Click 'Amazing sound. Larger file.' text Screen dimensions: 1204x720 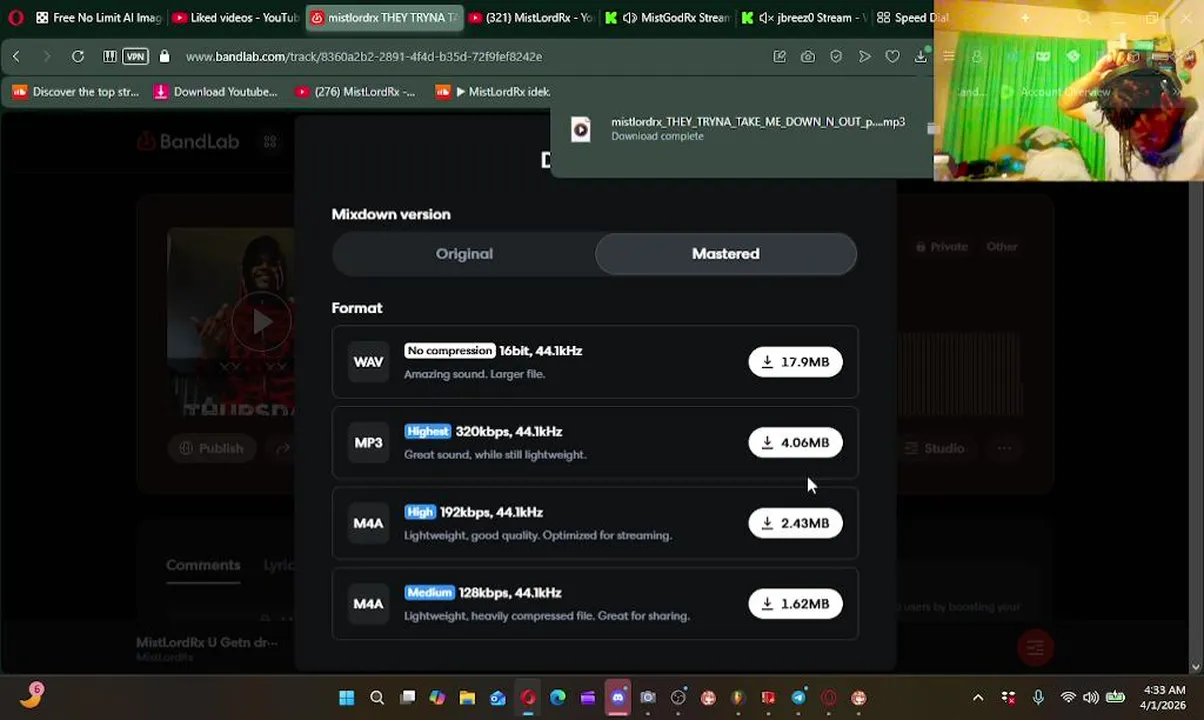(x=474, y=374)
